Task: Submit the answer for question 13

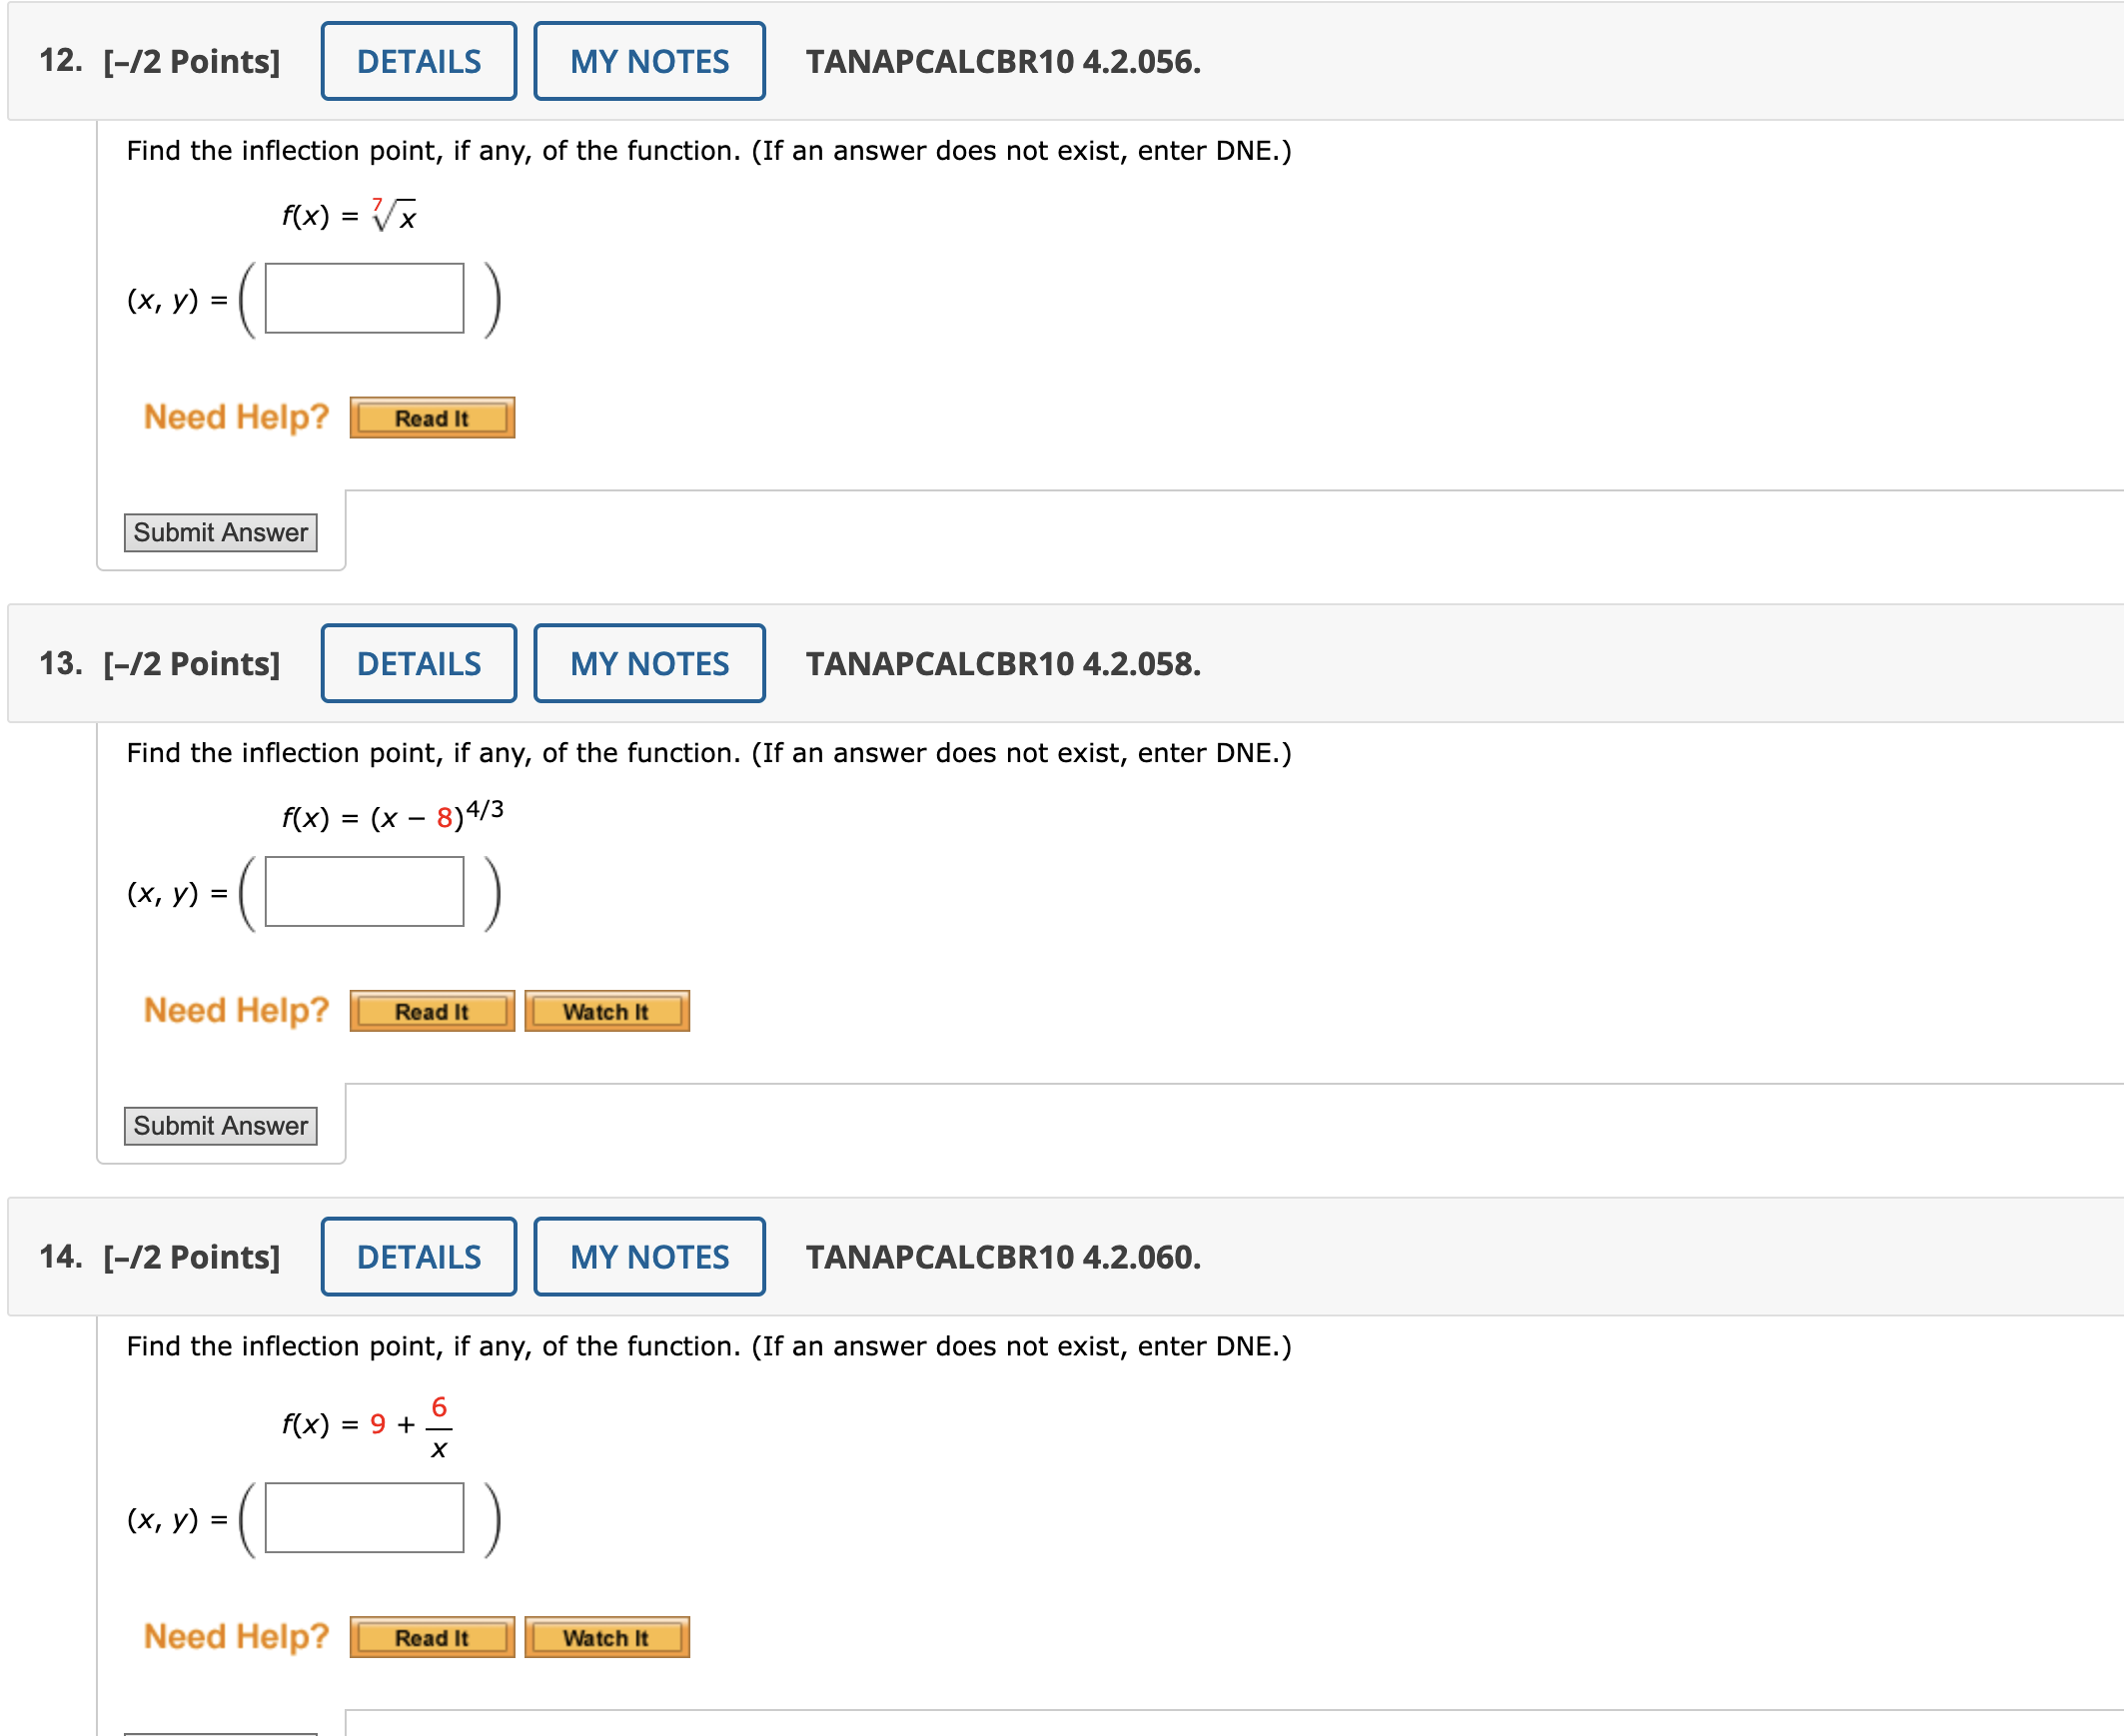Action: [x=220, y=1125]
